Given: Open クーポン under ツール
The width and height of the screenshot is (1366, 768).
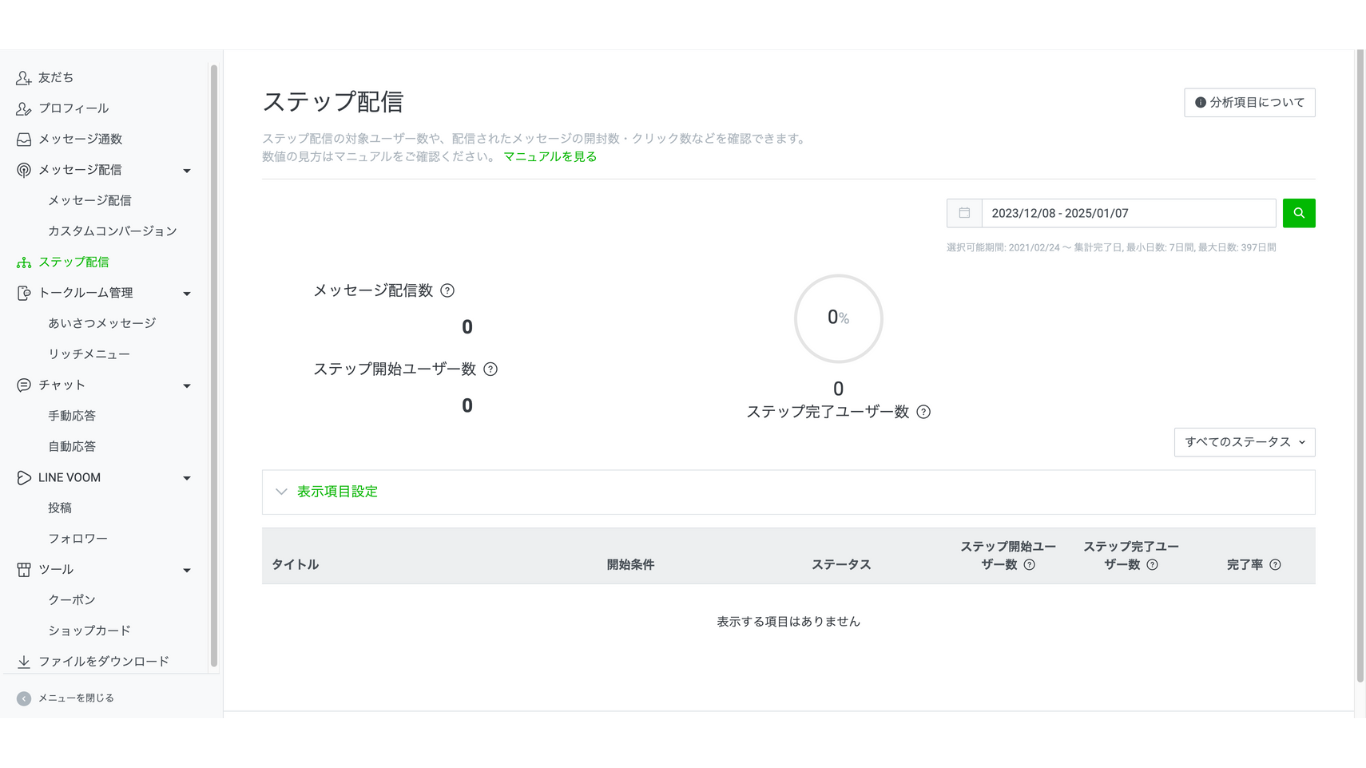Looking at the screenshot, I should coord(72,600).
